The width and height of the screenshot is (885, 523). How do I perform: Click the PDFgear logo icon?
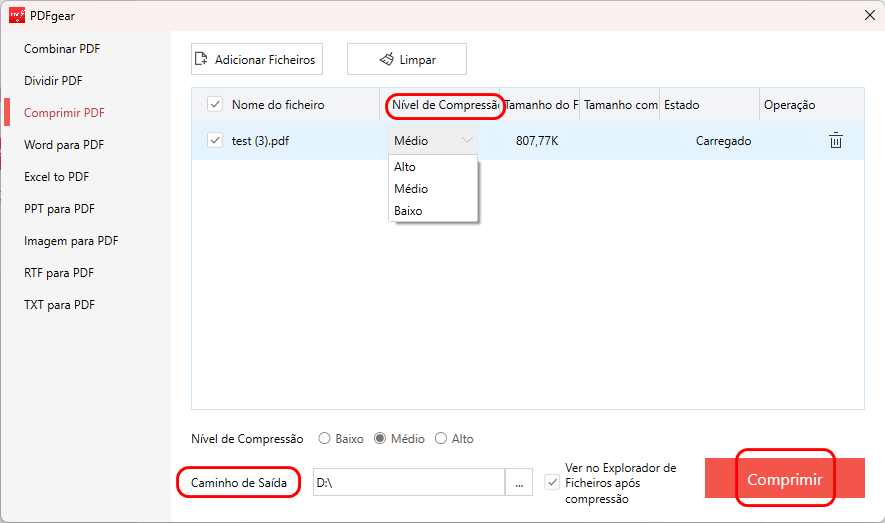pos(17,15)
